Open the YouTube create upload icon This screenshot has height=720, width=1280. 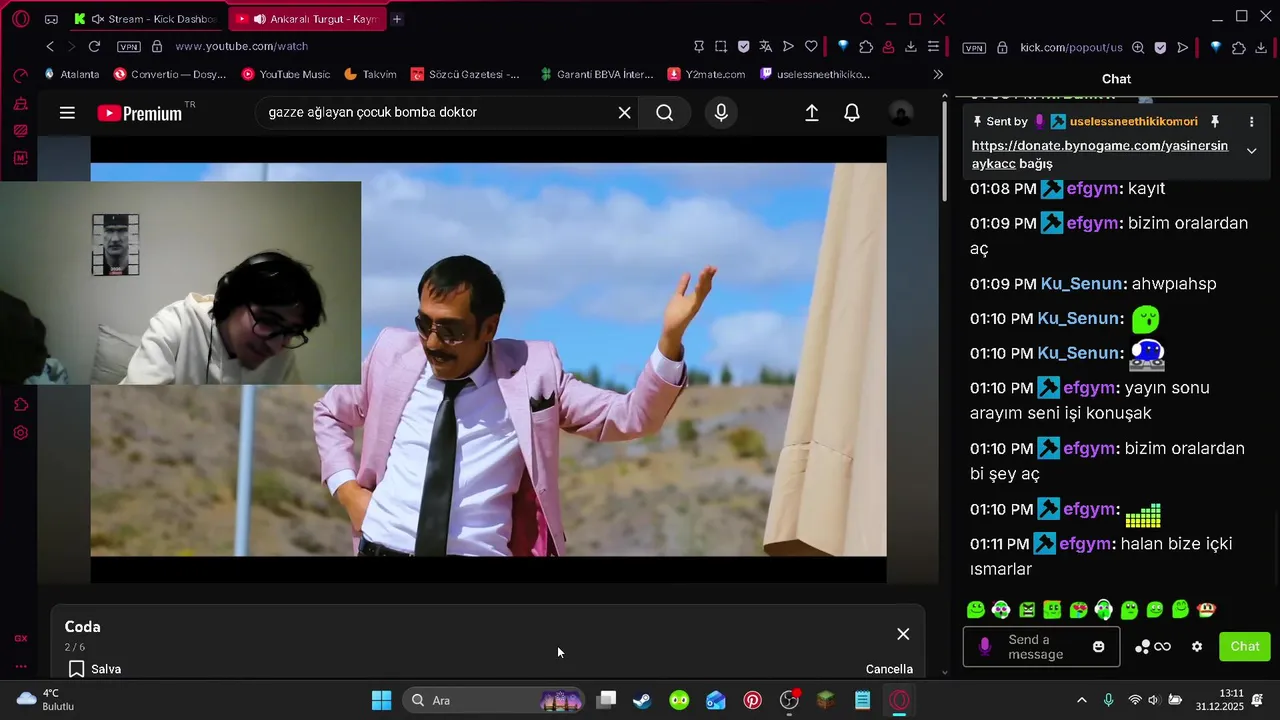point(812,113)
